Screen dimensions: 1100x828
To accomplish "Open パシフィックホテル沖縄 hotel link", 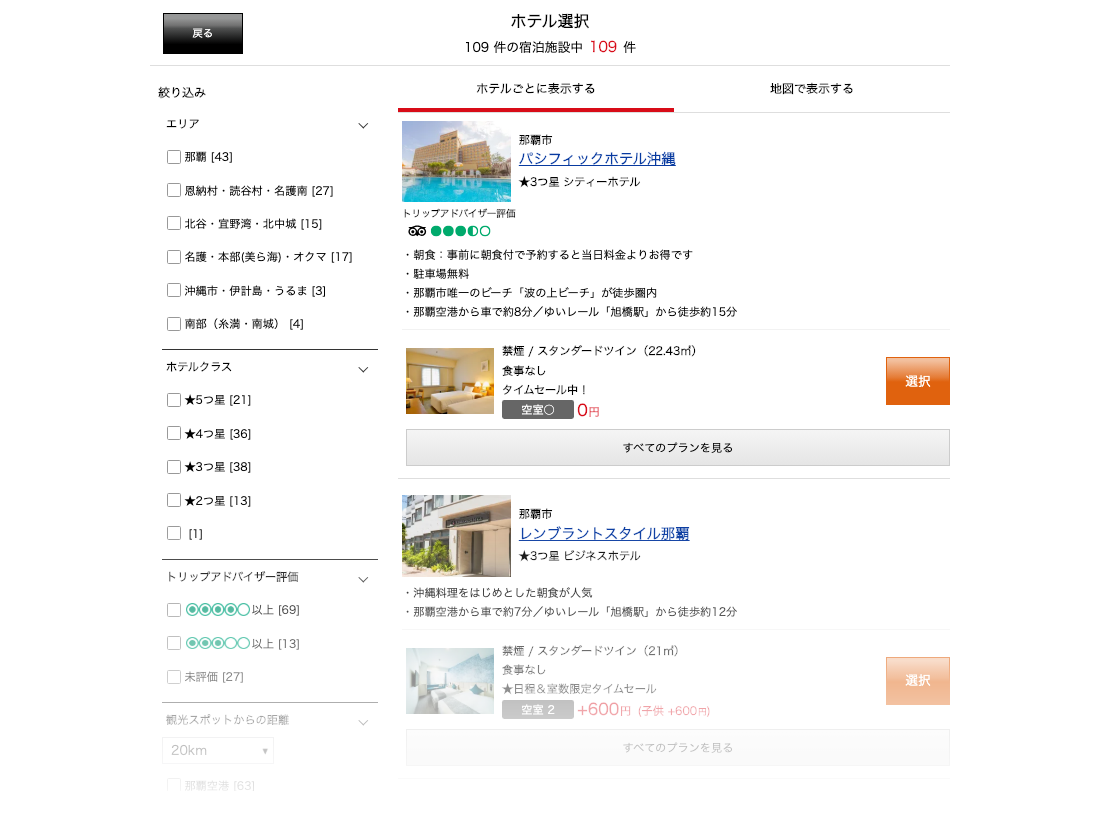I will point(597,159).
